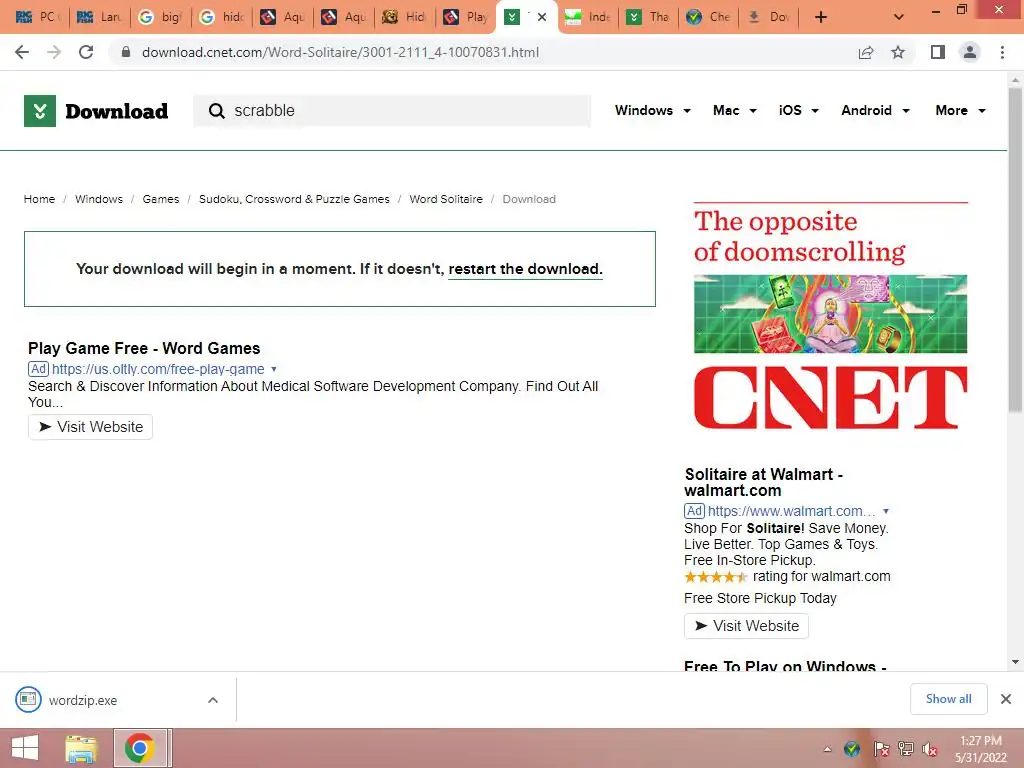Open Word Solitaire breadcrumb
This screenshot has width=1024, height=768.
point(446,199)
